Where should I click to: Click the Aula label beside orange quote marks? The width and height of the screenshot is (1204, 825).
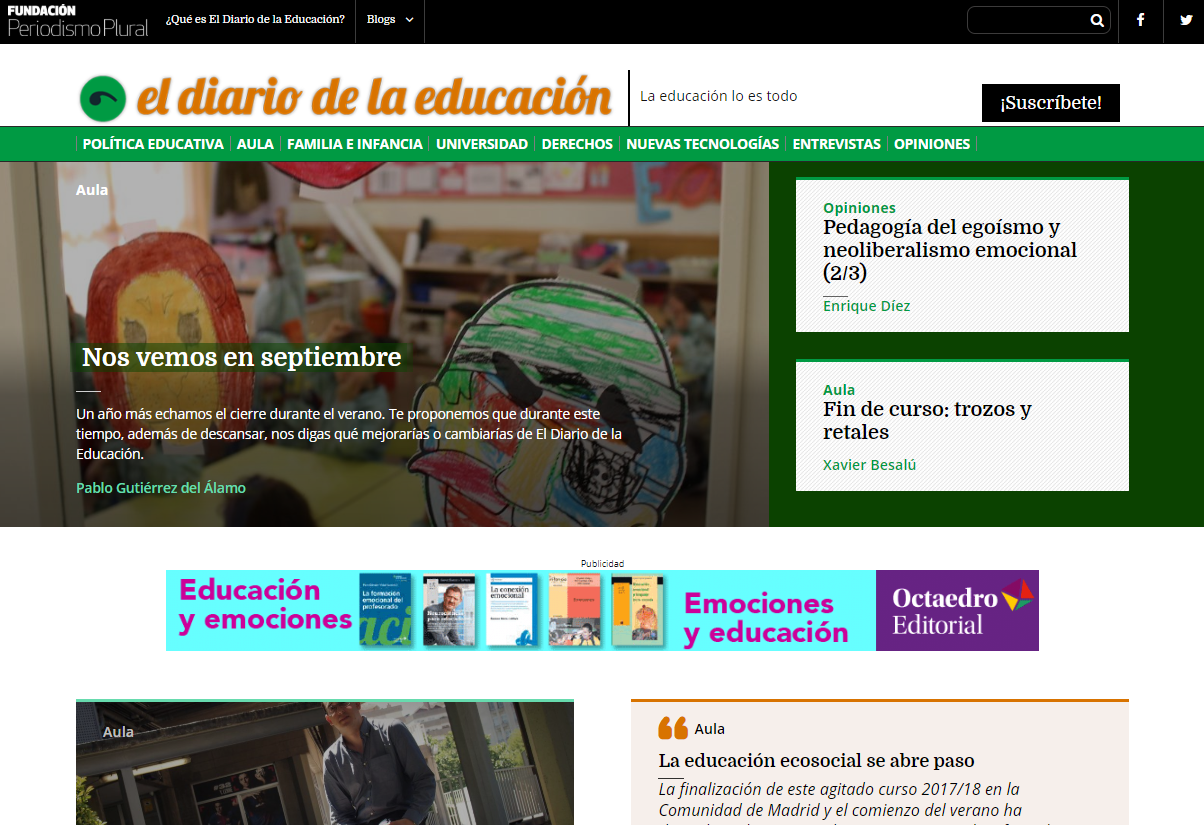[x=709, y=729]
